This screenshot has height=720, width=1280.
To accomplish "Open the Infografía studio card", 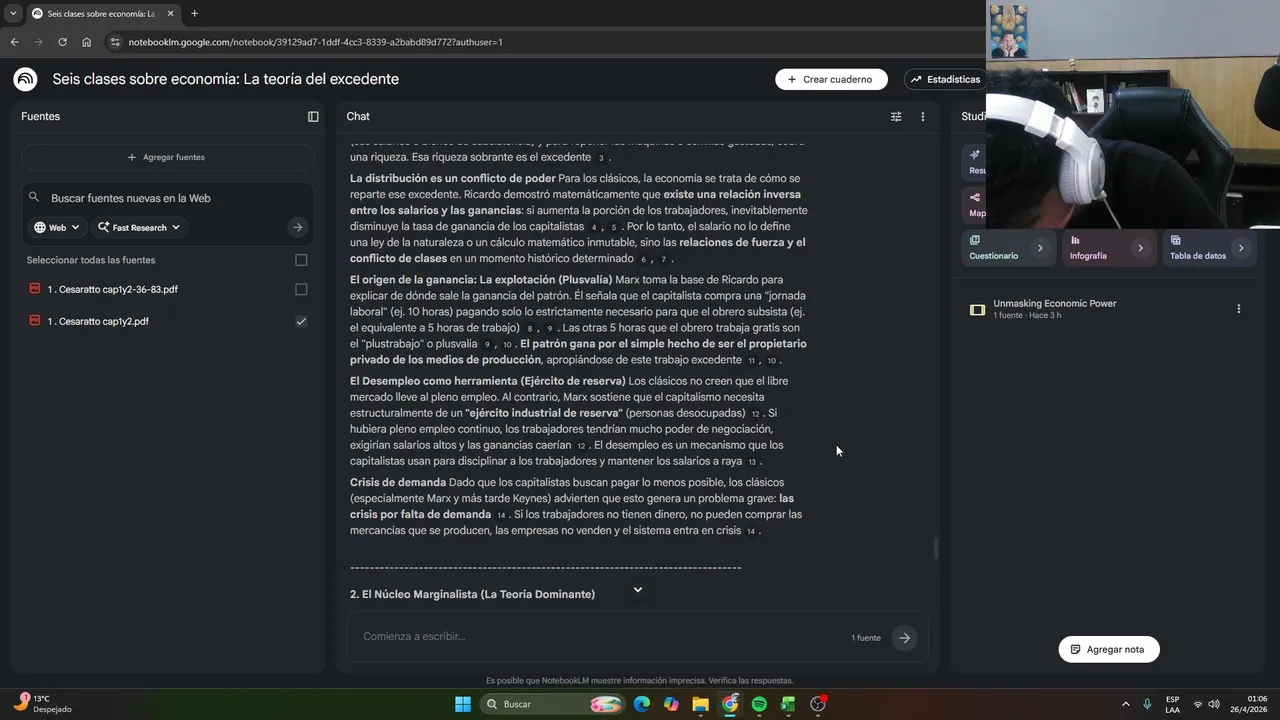I will pyautogui.click(x=1108, y=248).
